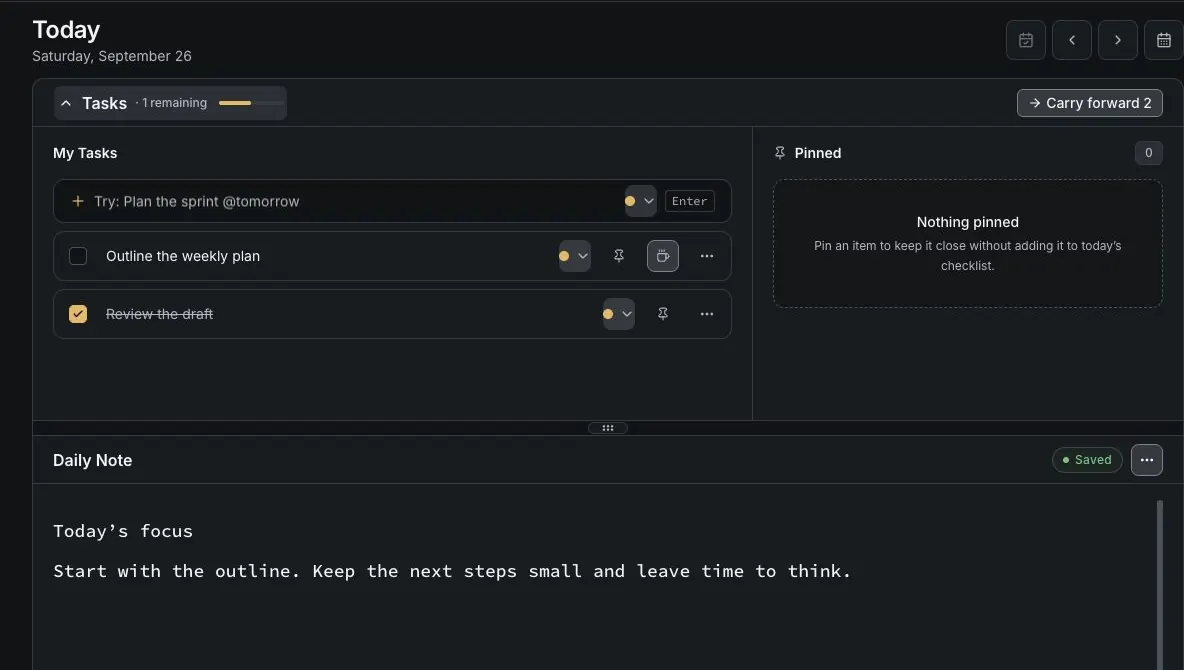Open priority dropdown for Outline the weekly plan
This screenshot has height=670, width=1184.
(575, 256)
